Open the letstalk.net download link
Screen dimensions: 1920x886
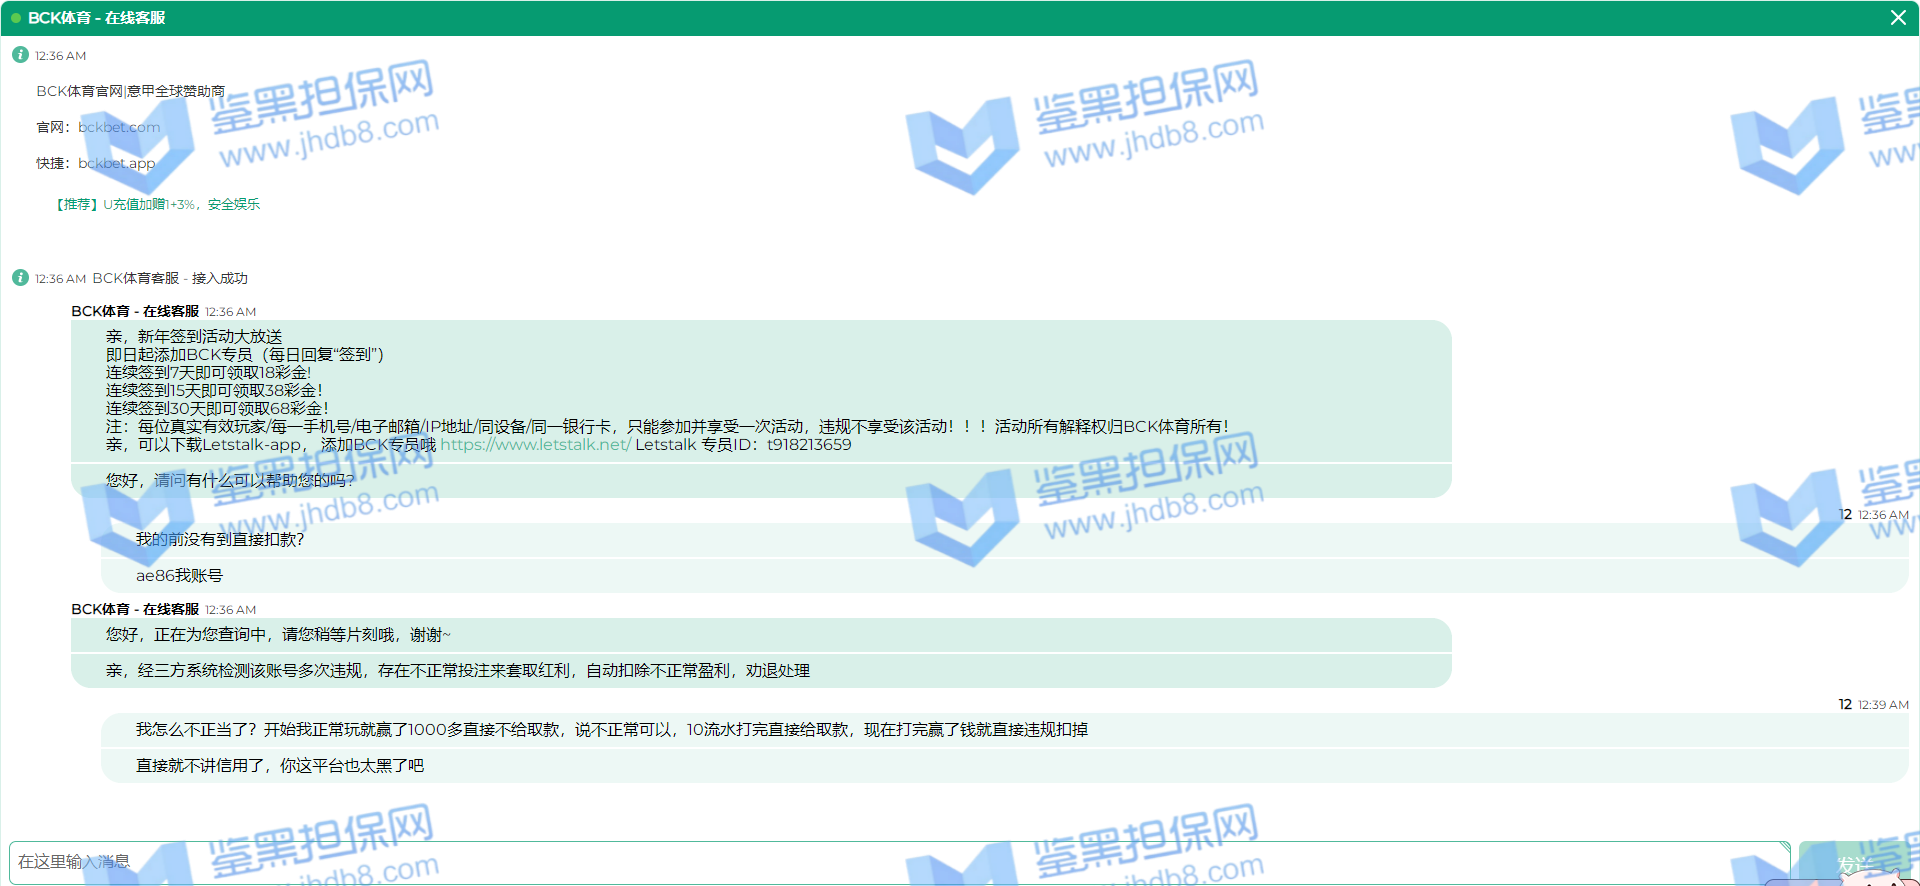pos(535,445)
